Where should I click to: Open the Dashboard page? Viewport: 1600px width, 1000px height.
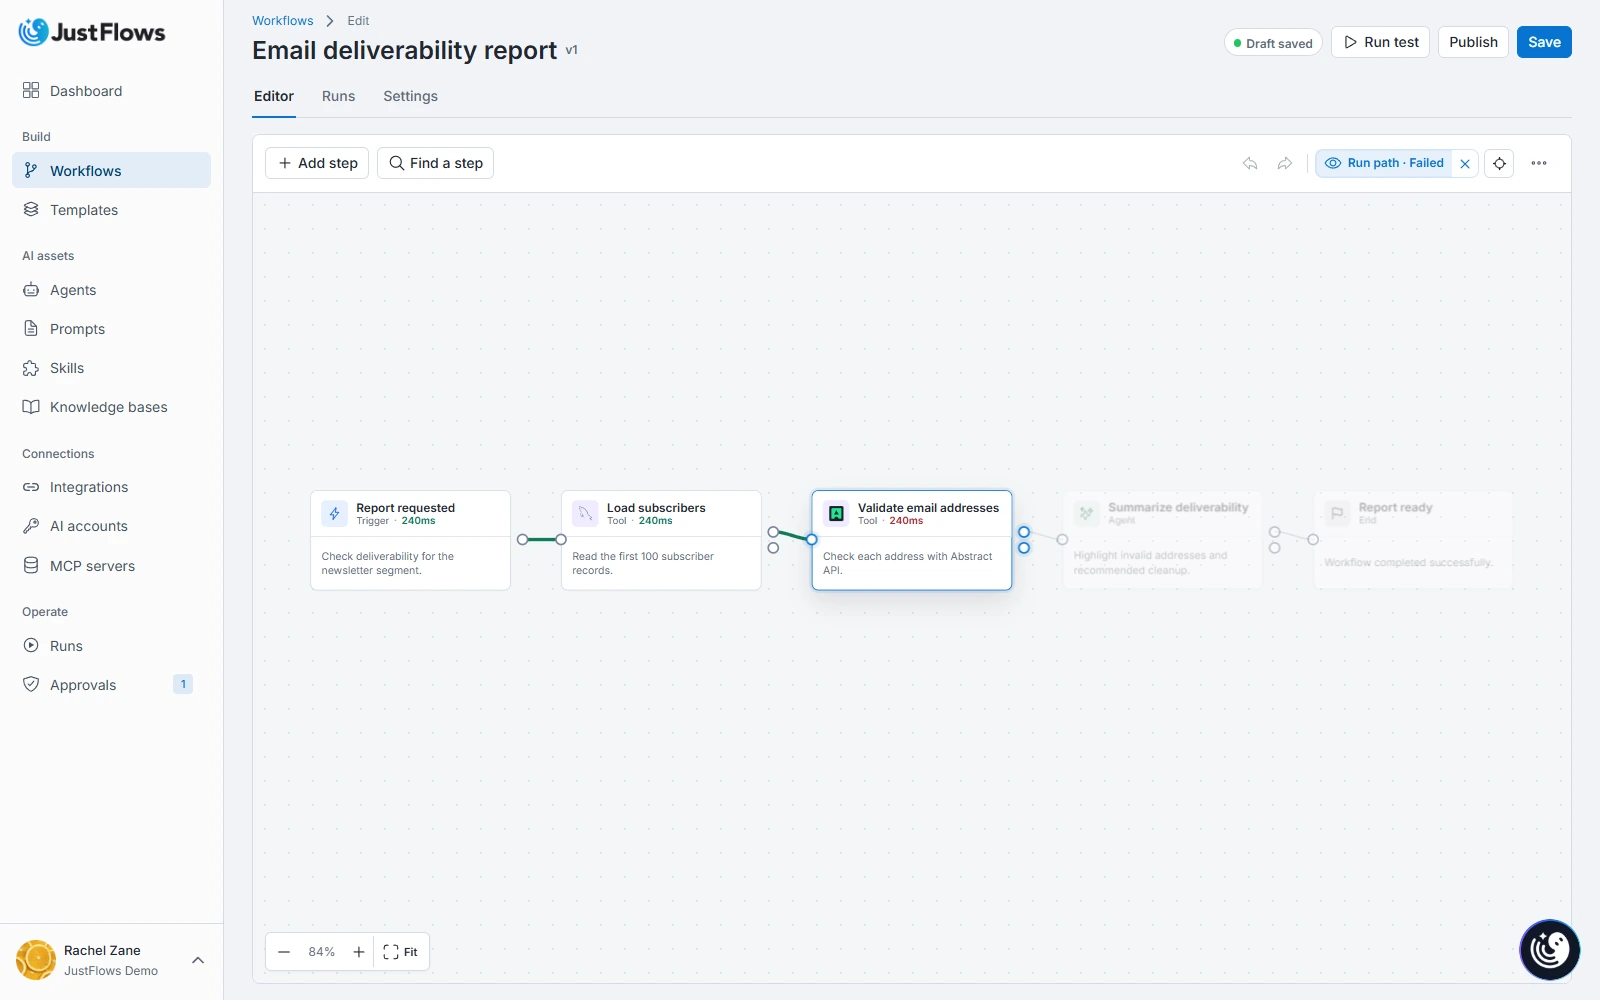(x=111, y=91)
